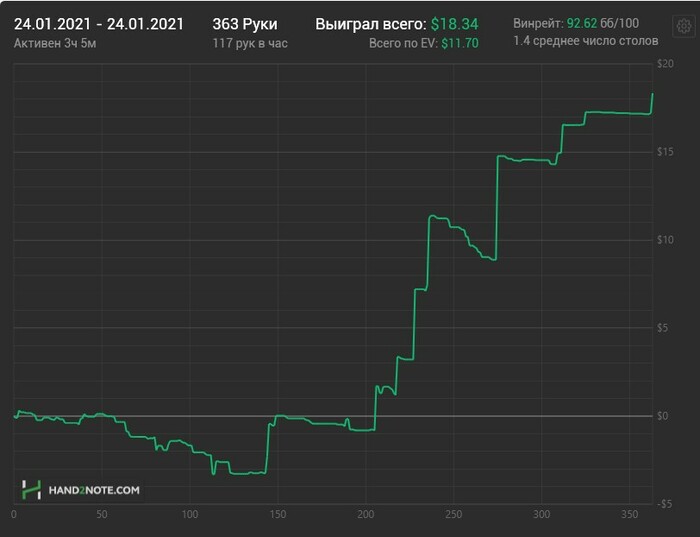Click the -$5 y-axis label
The image size is (700, 537).
(x=664, y=504)
